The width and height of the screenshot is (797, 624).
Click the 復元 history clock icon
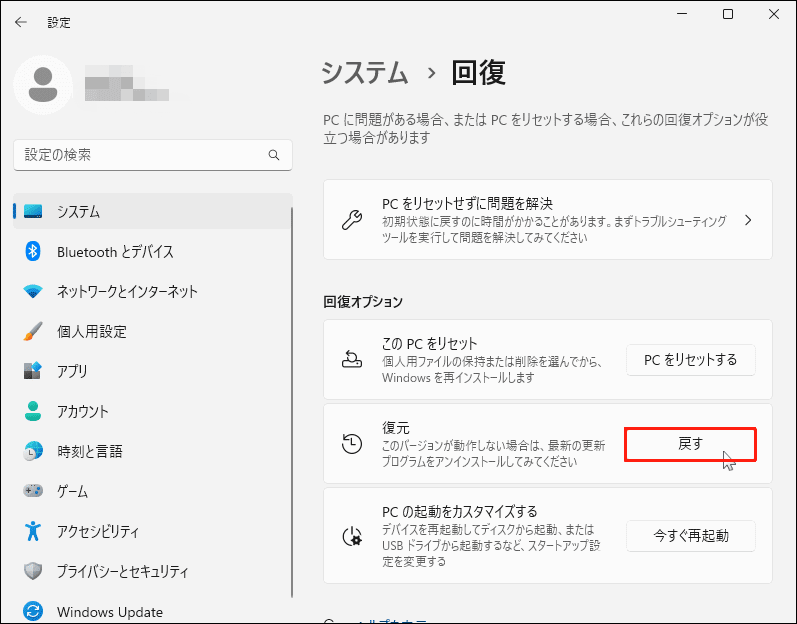352,444
